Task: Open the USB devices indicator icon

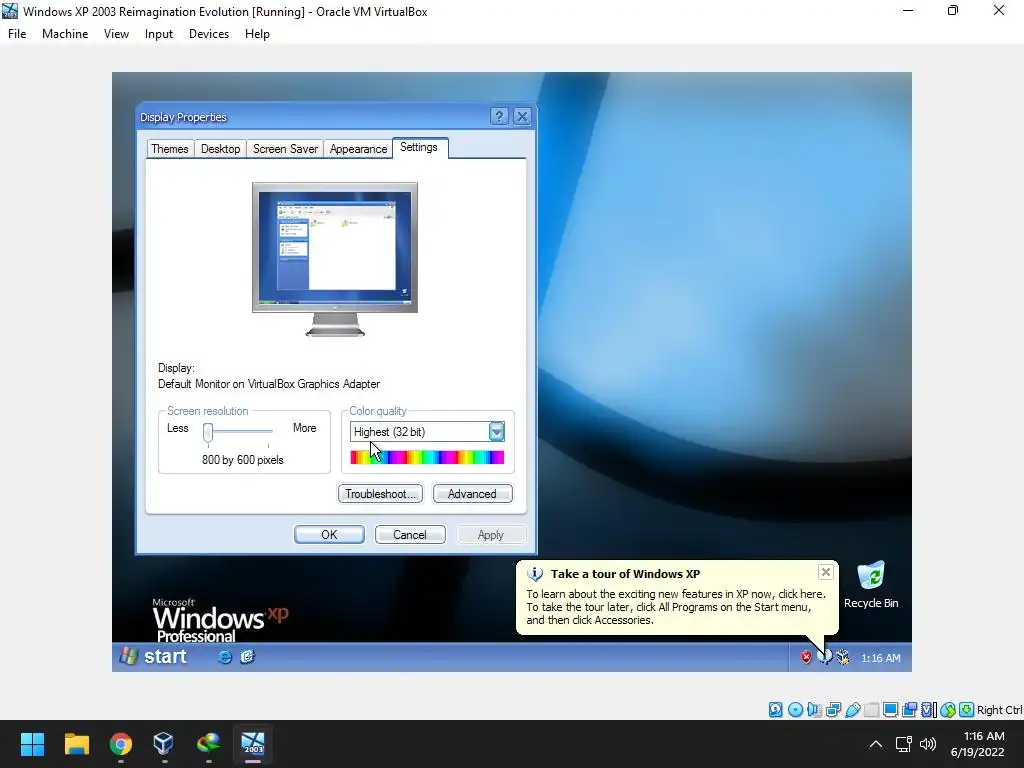Action: tap(852, 710)
